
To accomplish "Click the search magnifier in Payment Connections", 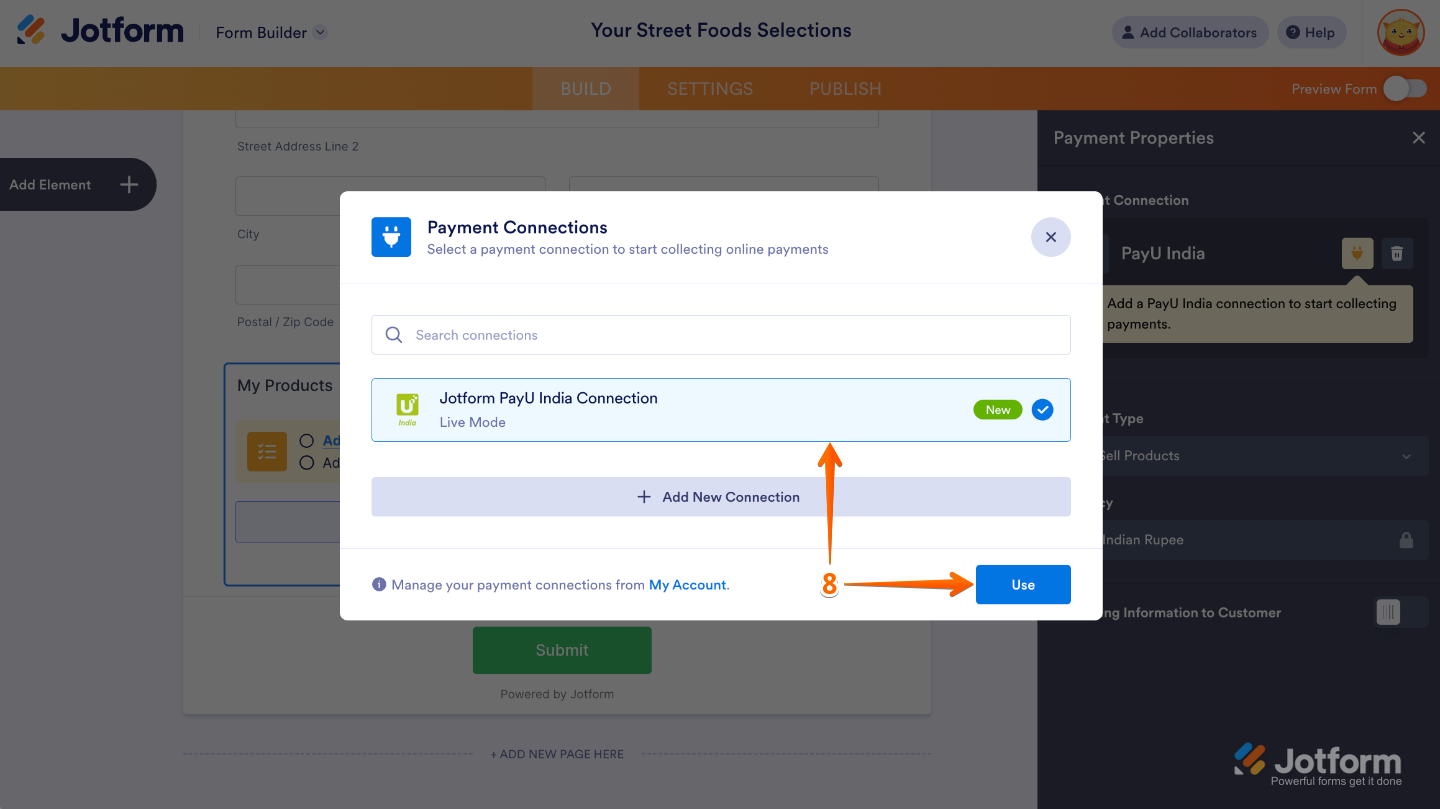I will point(393,334).
